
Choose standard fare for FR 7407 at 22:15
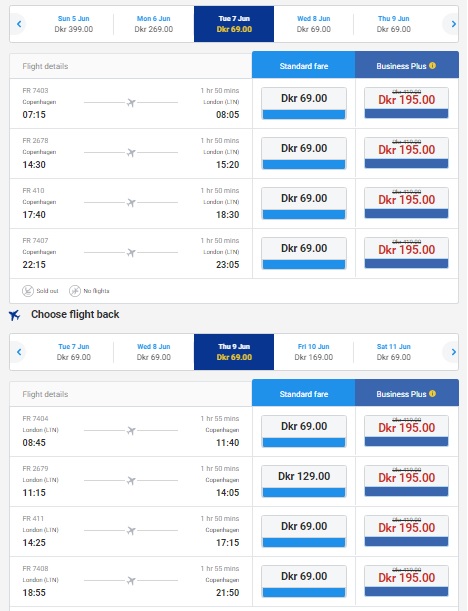pos(304,253)
